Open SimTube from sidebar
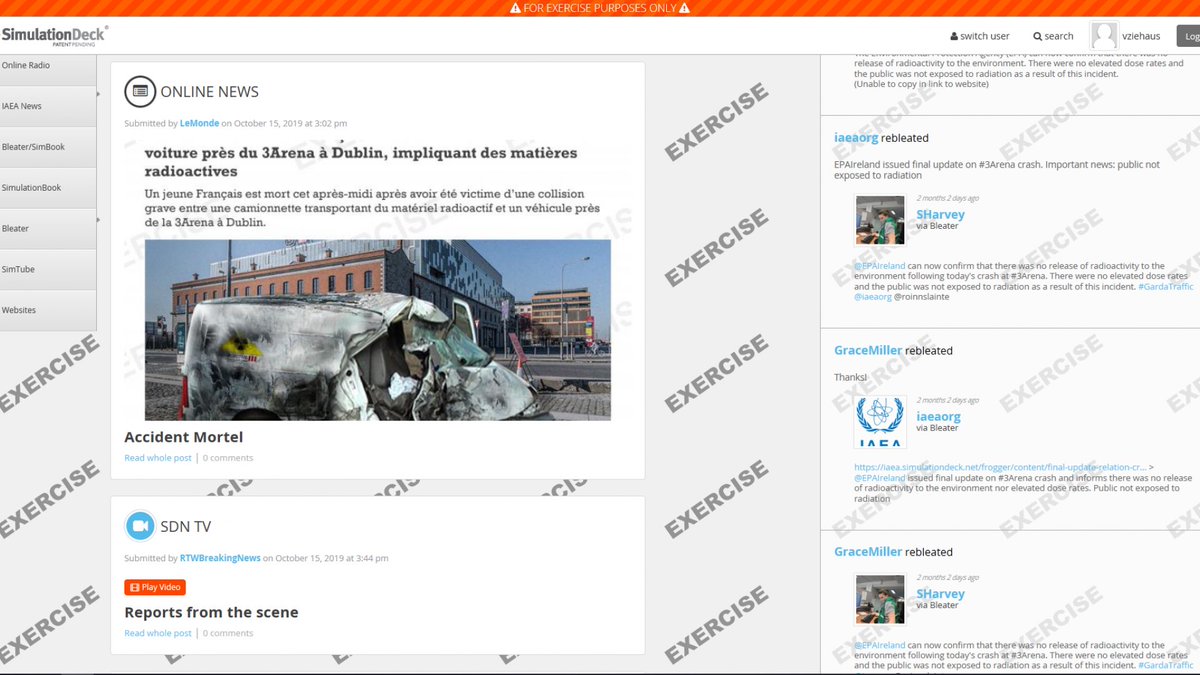This screenshot has height=675, width=1200. 48,270
